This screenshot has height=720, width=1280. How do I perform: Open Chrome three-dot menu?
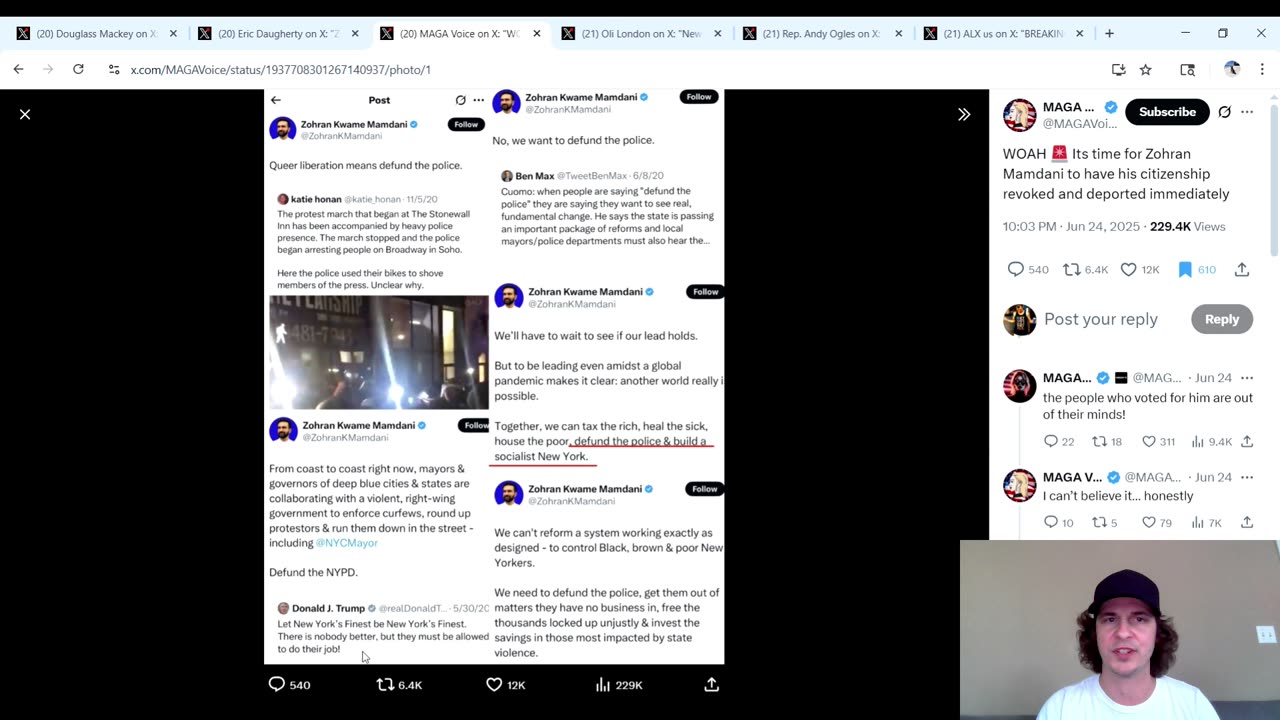(1262, 69)
